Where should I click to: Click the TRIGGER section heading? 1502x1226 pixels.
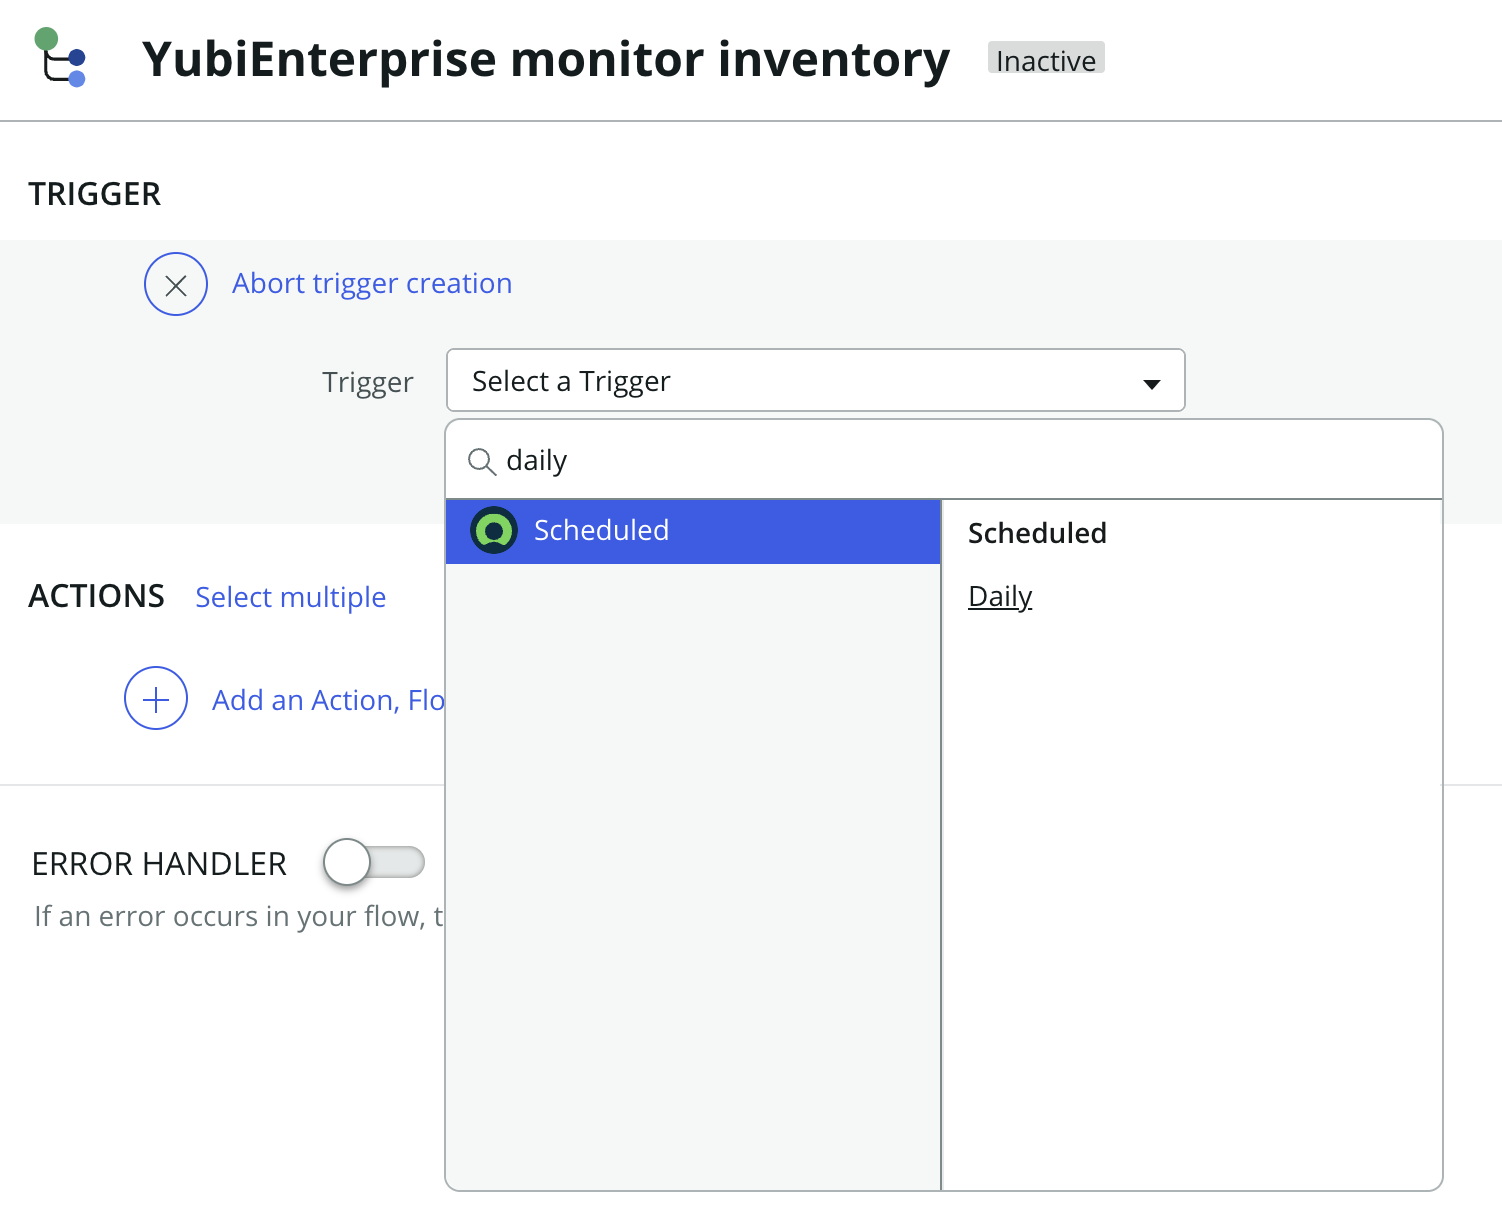coord(95,194)
